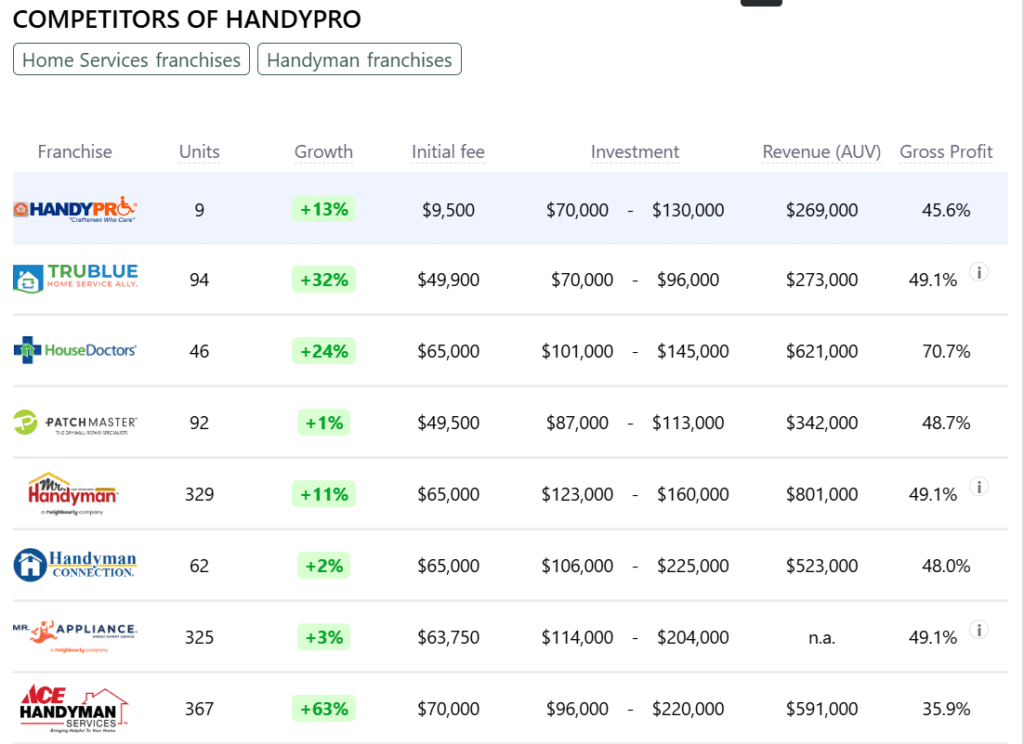
Task: Click the $87,000 investment lower value
Action: pyautogui.click(x=577, y=423)
